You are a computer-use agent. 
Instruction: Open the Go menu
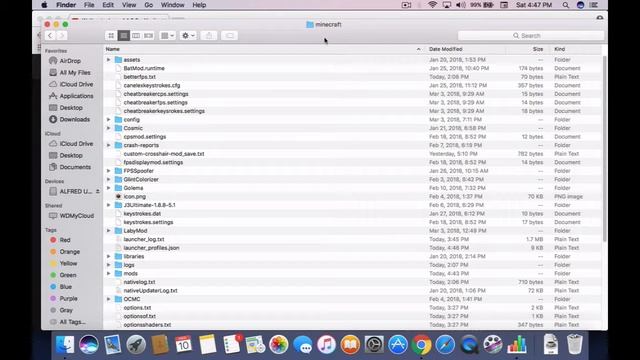coord(149,5)
